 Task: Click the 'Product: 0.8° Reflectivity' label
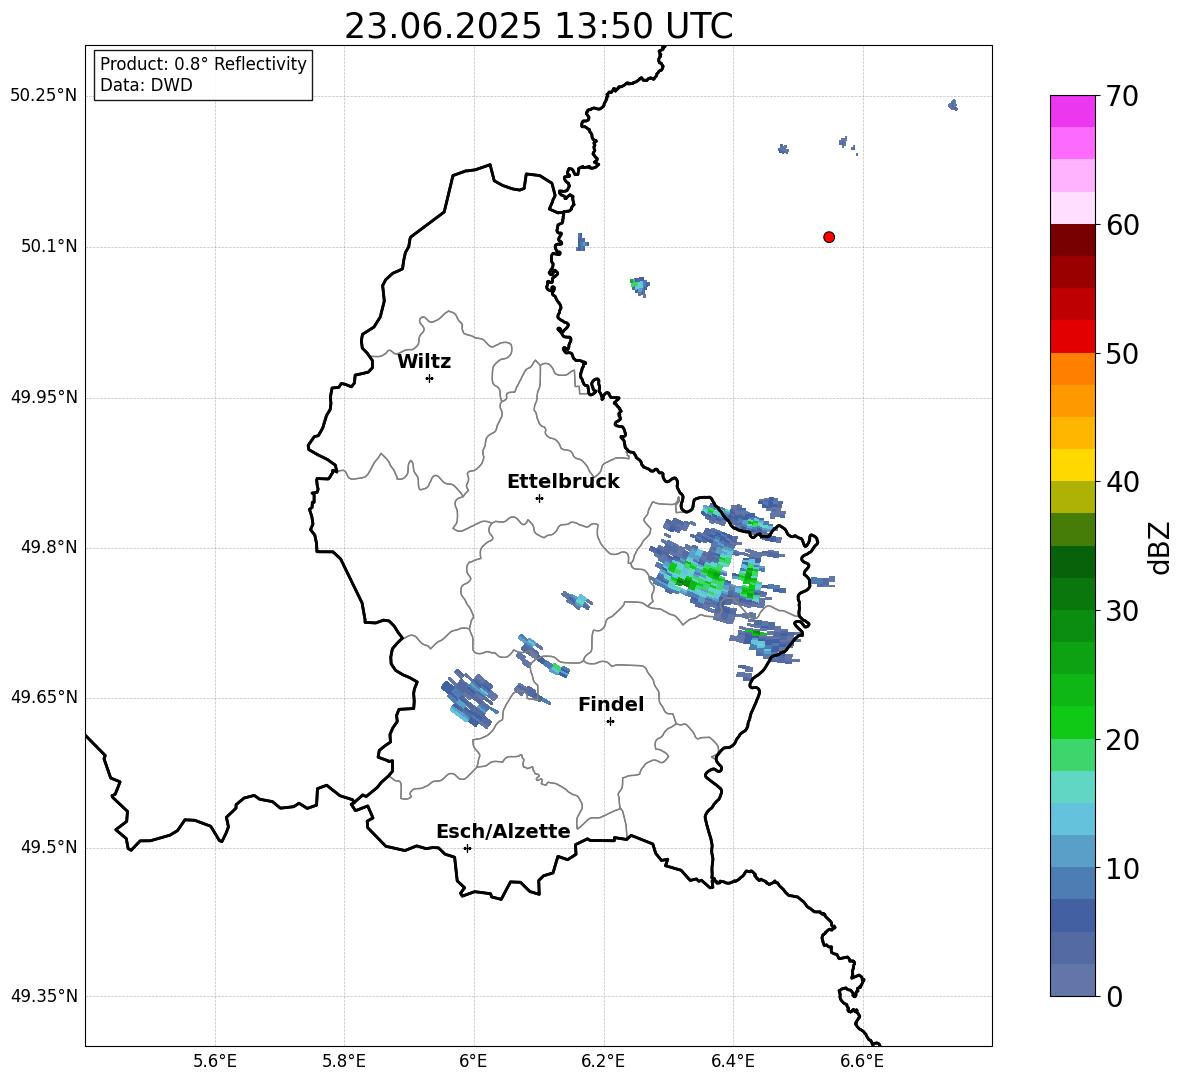203,63
